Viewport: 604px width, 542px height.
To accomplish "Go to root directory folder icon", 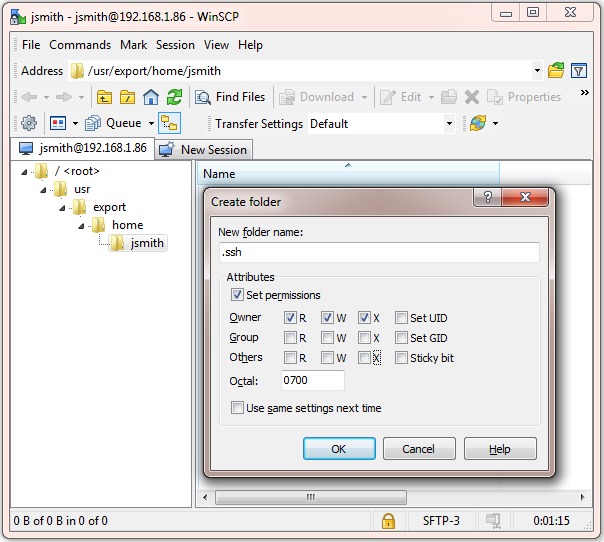I will tap(128, 97).
